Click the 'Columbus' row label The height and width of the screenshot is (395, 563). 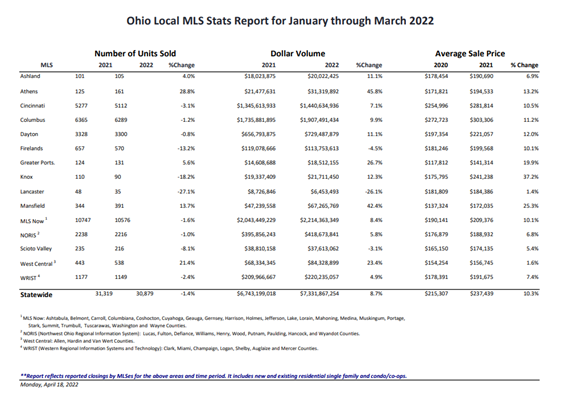click(x=33, y=120)
